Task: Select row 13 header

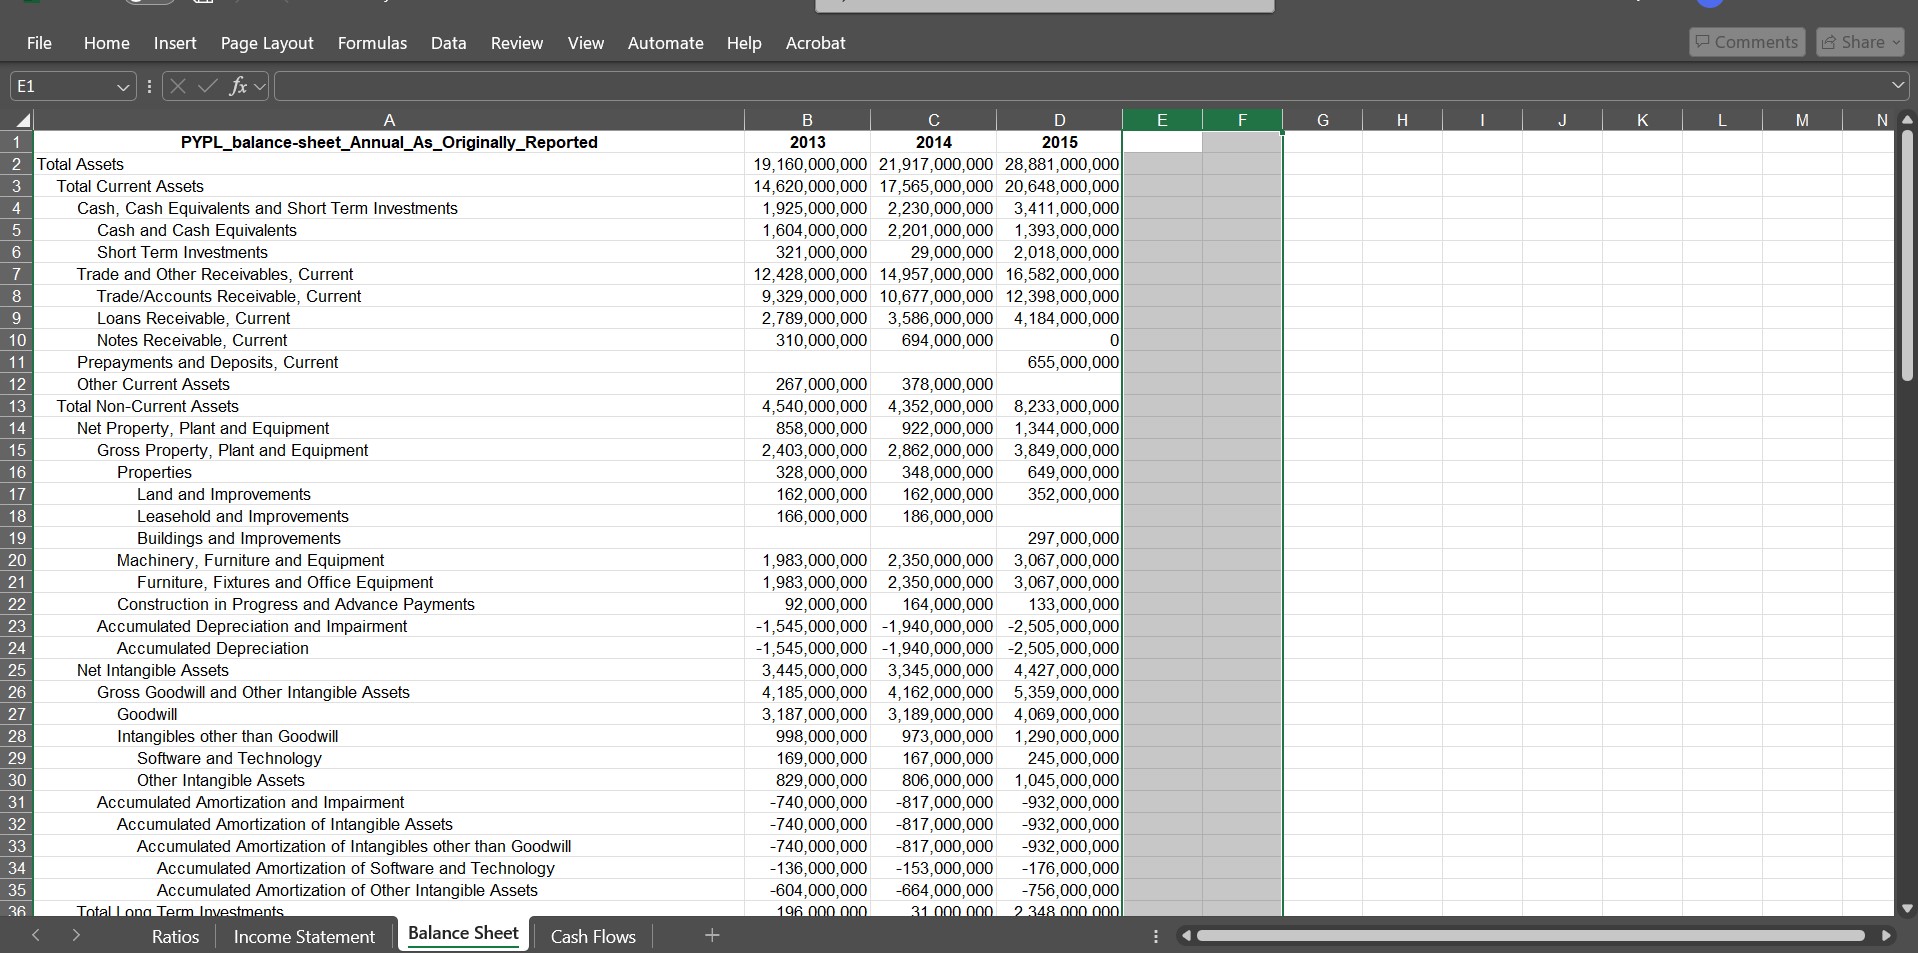Action: click(x=17, y=406)
